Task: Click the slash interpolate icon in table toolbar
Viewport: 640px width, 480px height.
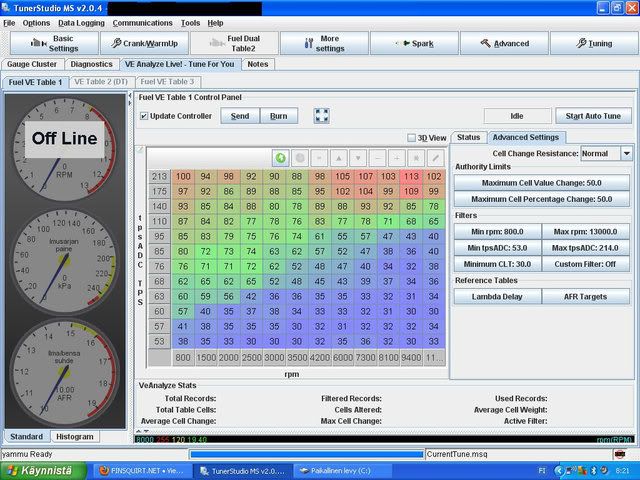Action: (x=436, y=158)
